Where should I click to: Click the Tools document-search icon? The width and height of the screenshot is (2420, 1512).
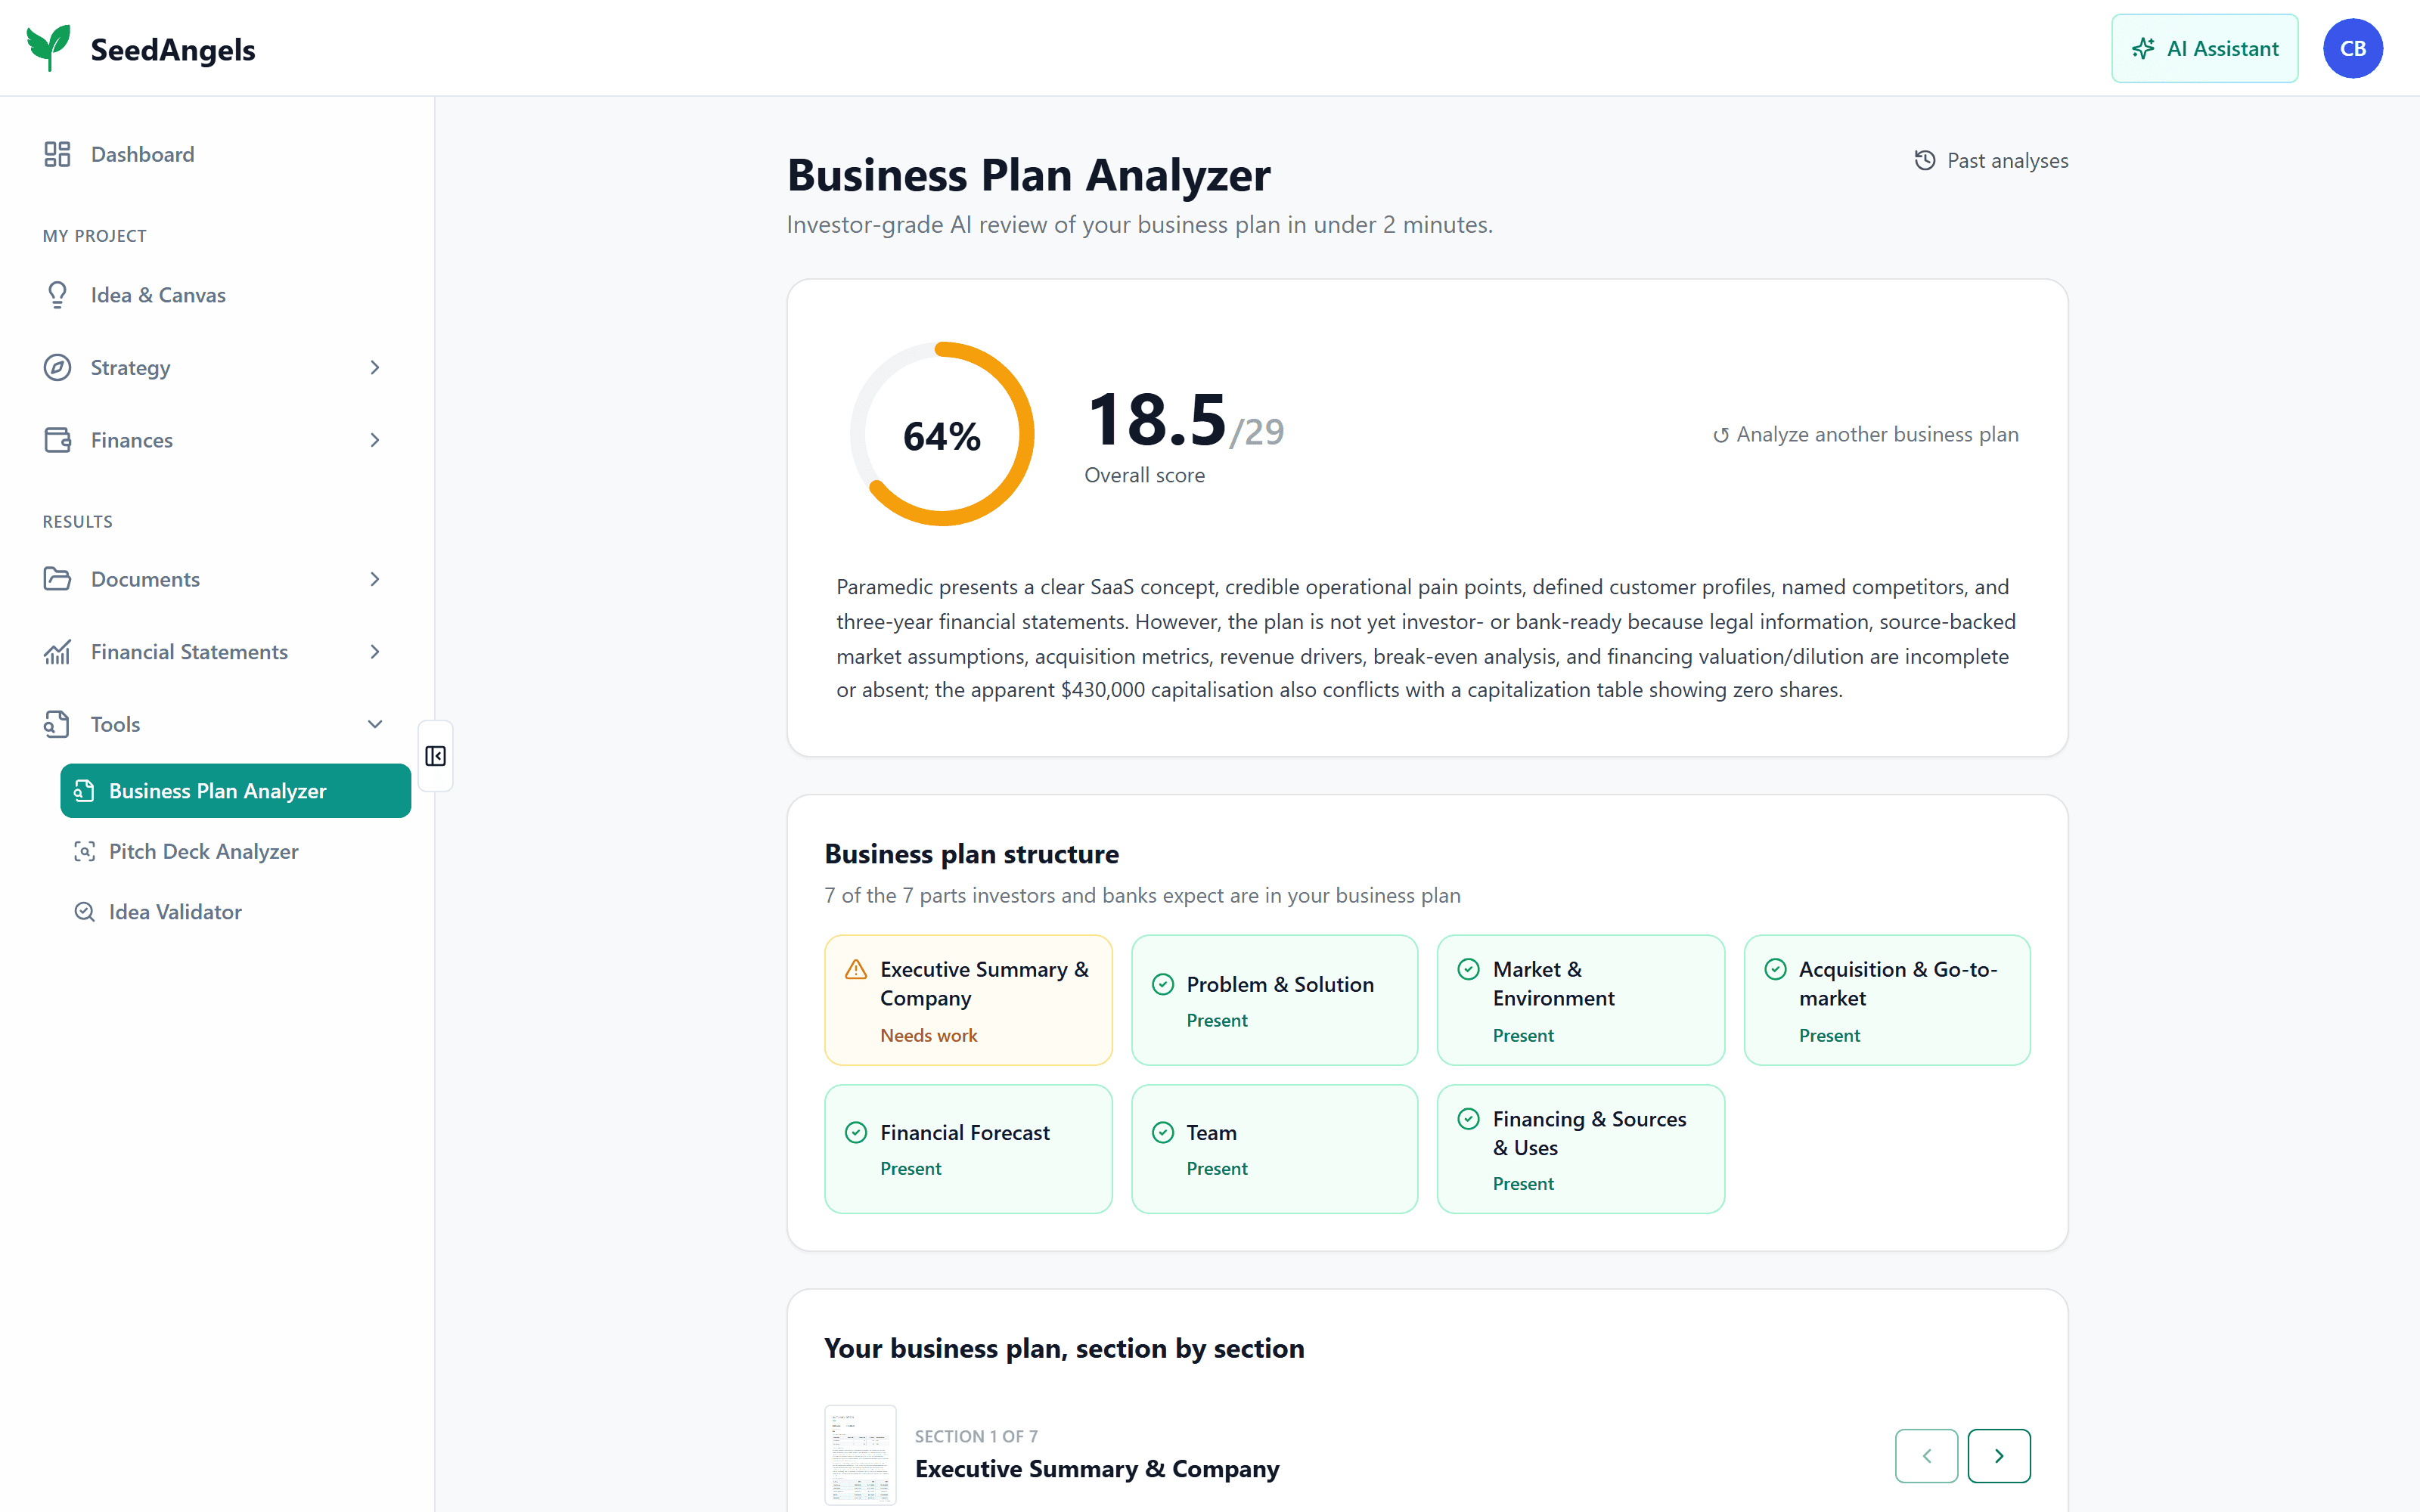57,724
